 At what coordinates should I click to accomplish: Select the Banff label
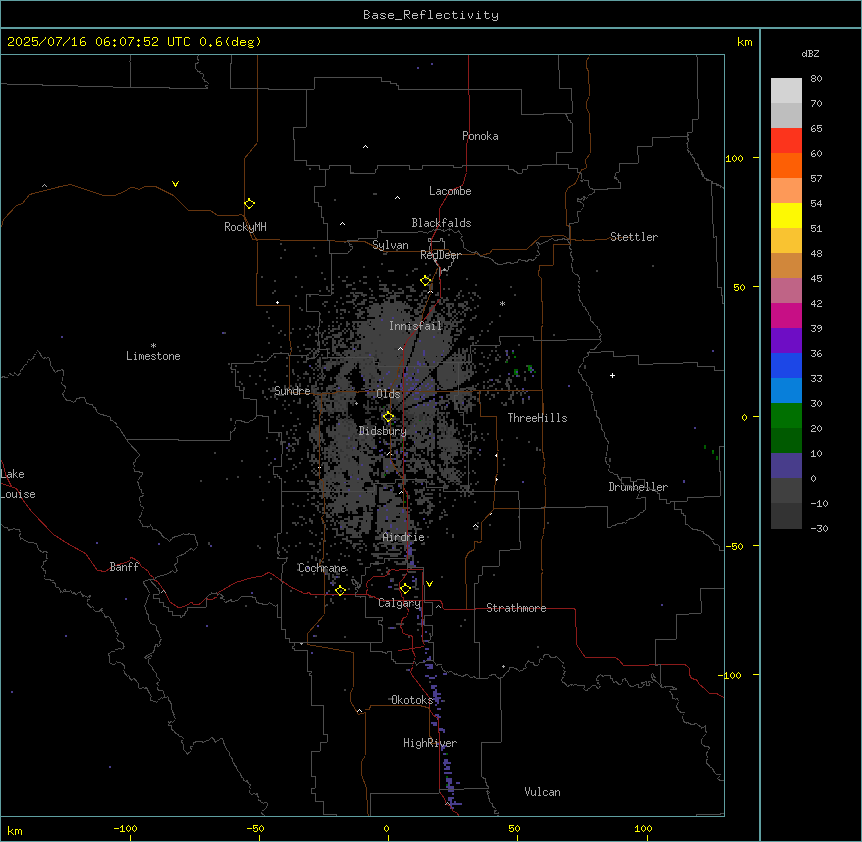124,567
